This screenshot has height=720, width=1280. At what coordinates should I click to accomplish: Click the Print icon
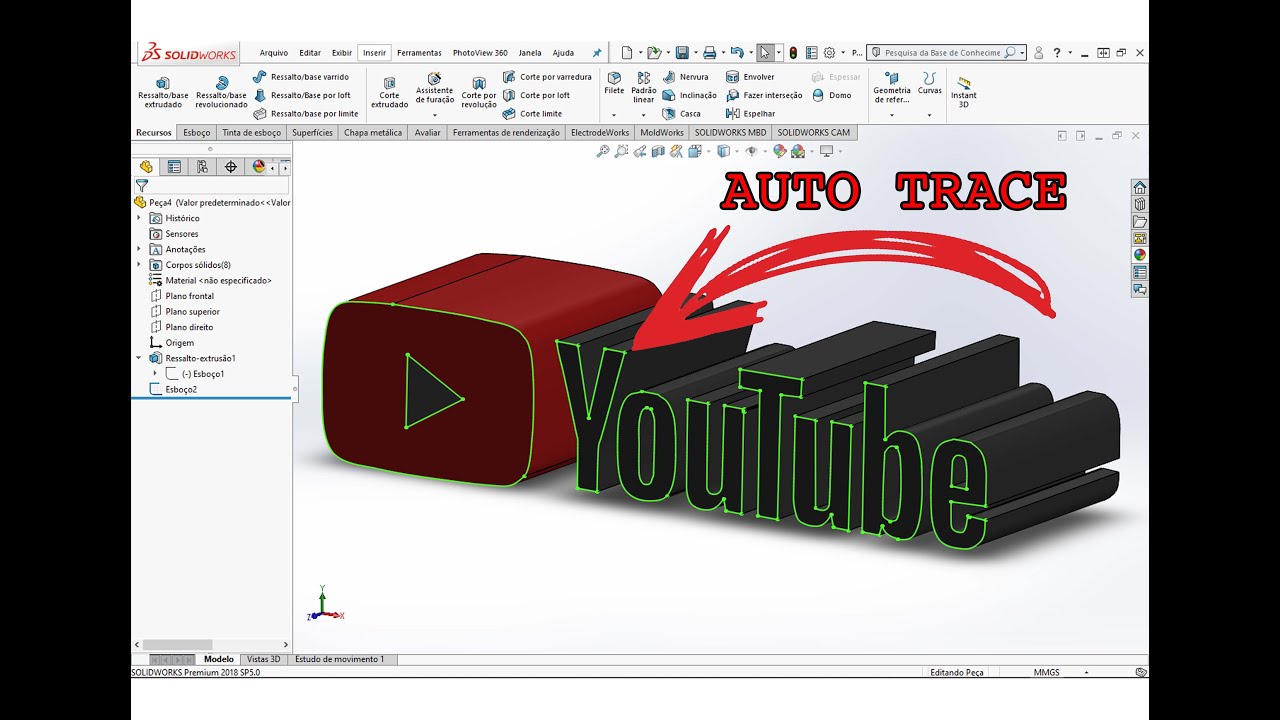coord(709,53)
